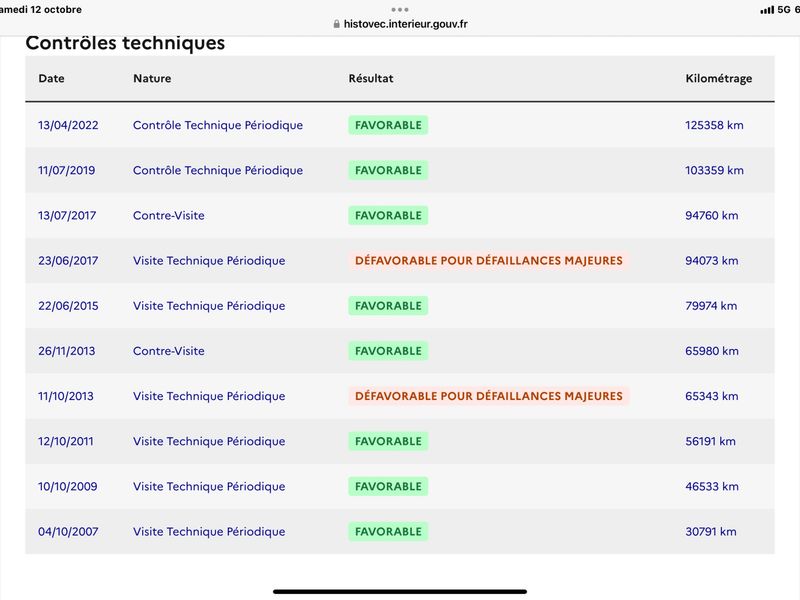Select the 30791 km mileage value

pyautogui.click(x=711, y=532)
